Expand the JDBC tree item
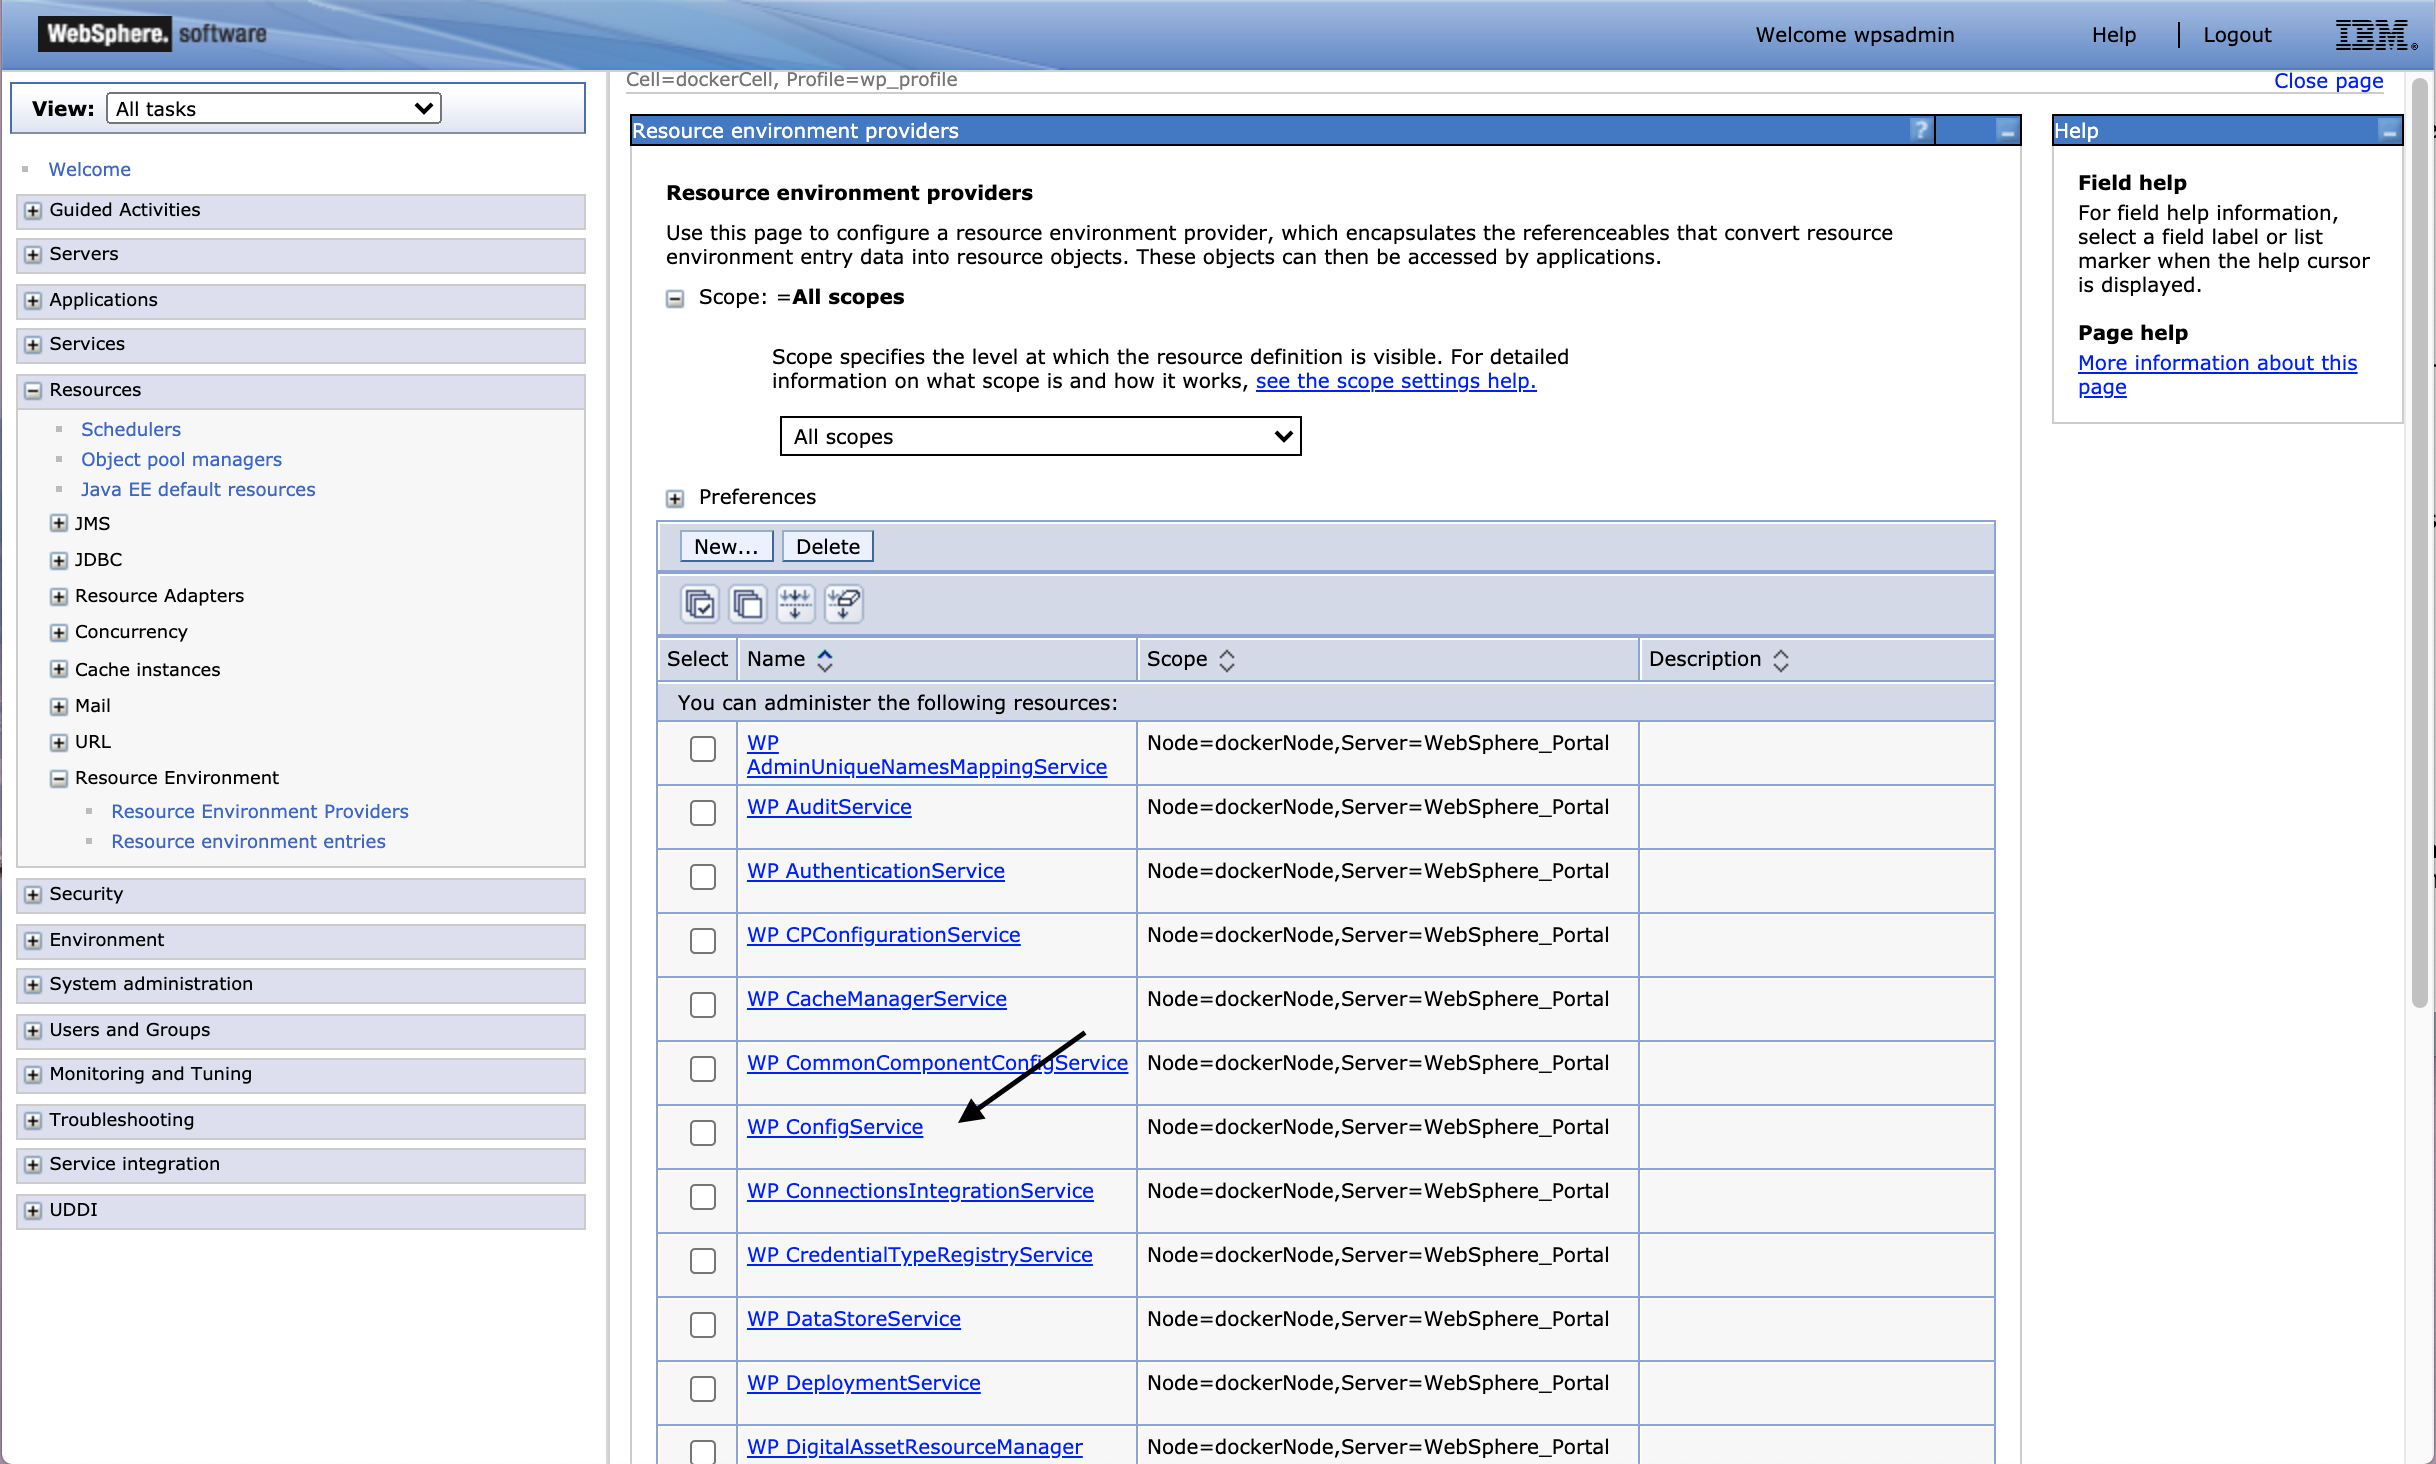 [x=58, y=560]
